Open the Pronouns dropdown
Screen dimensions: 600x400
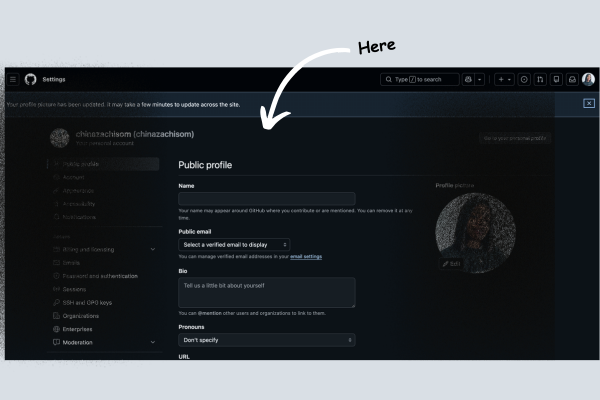[x=267, y=340]
